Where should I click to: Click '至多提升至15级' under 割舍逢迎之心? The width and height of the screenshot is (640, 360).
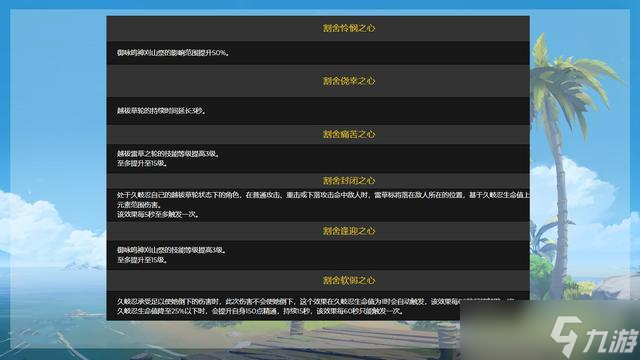point(142,260)
